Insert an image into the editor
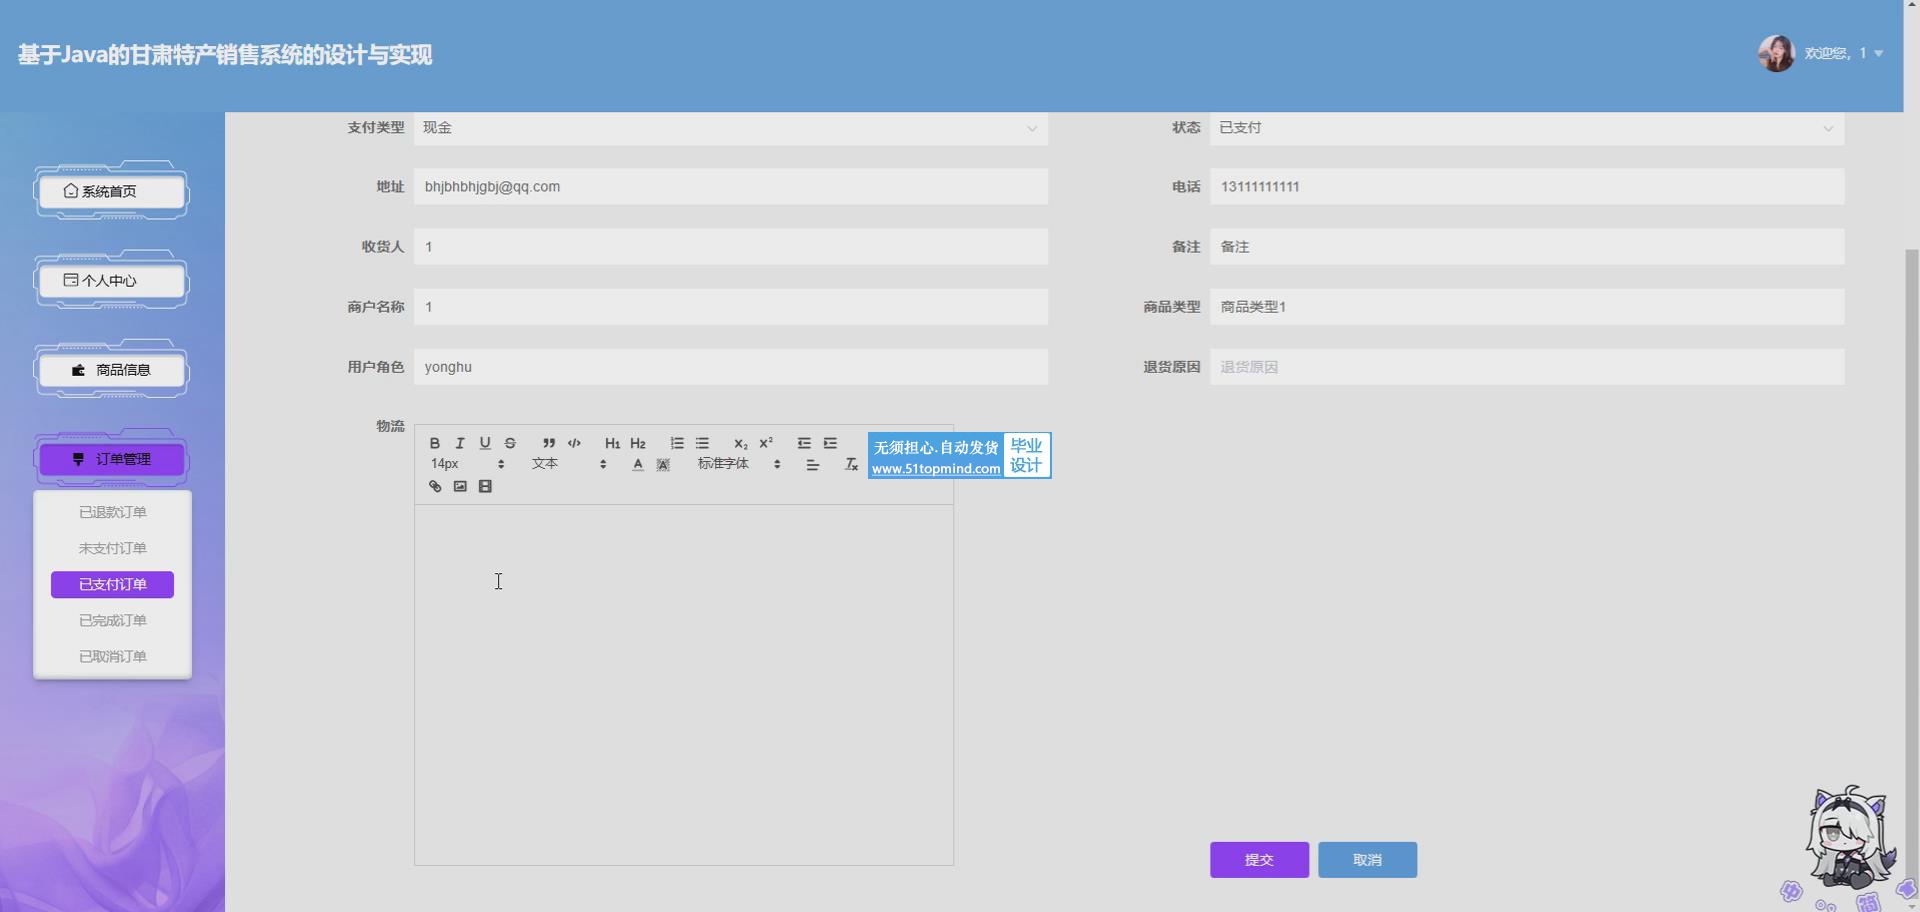Viewport: 1920px width, 912px height. 460,487
